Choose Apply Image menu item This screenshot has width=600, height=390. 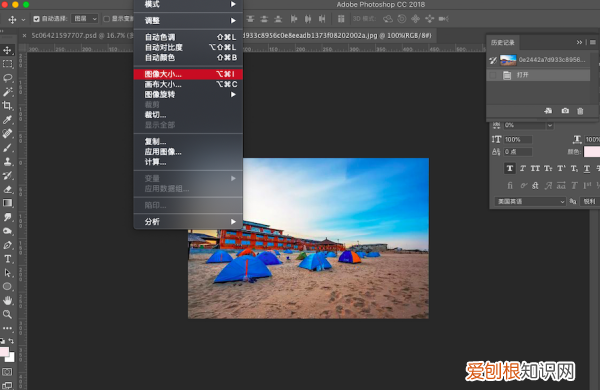click(188, 152)
